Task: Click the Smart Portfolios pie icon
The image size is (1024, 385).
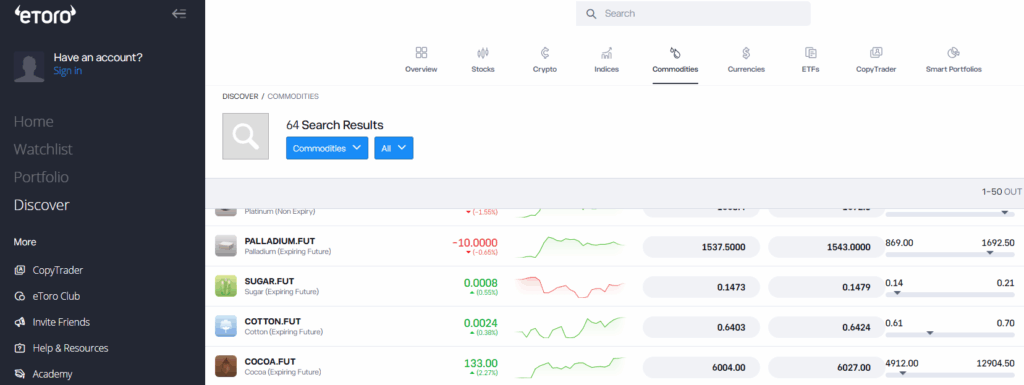Action: point(953,53)
